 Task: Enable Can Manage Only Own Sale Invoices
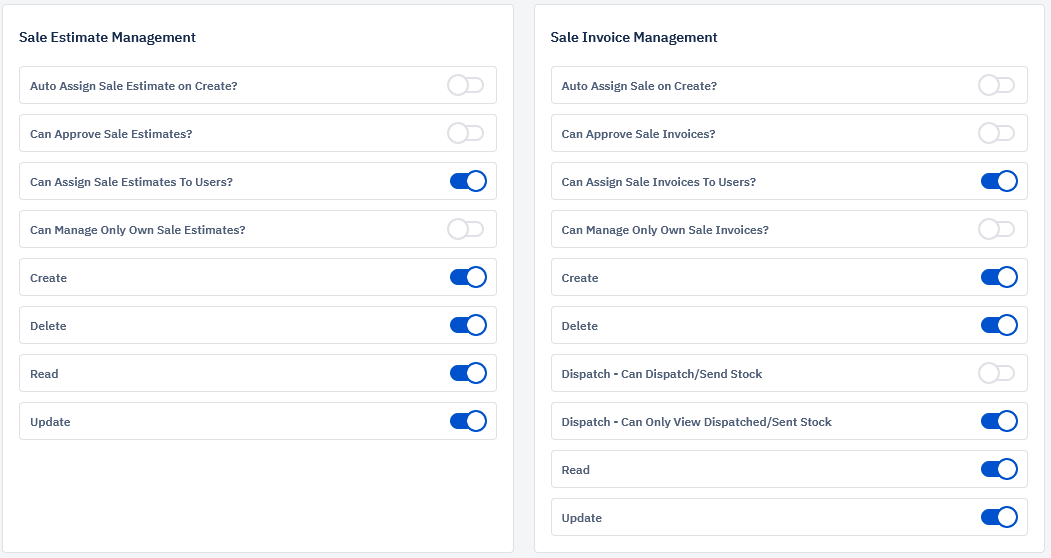point(997,229)
